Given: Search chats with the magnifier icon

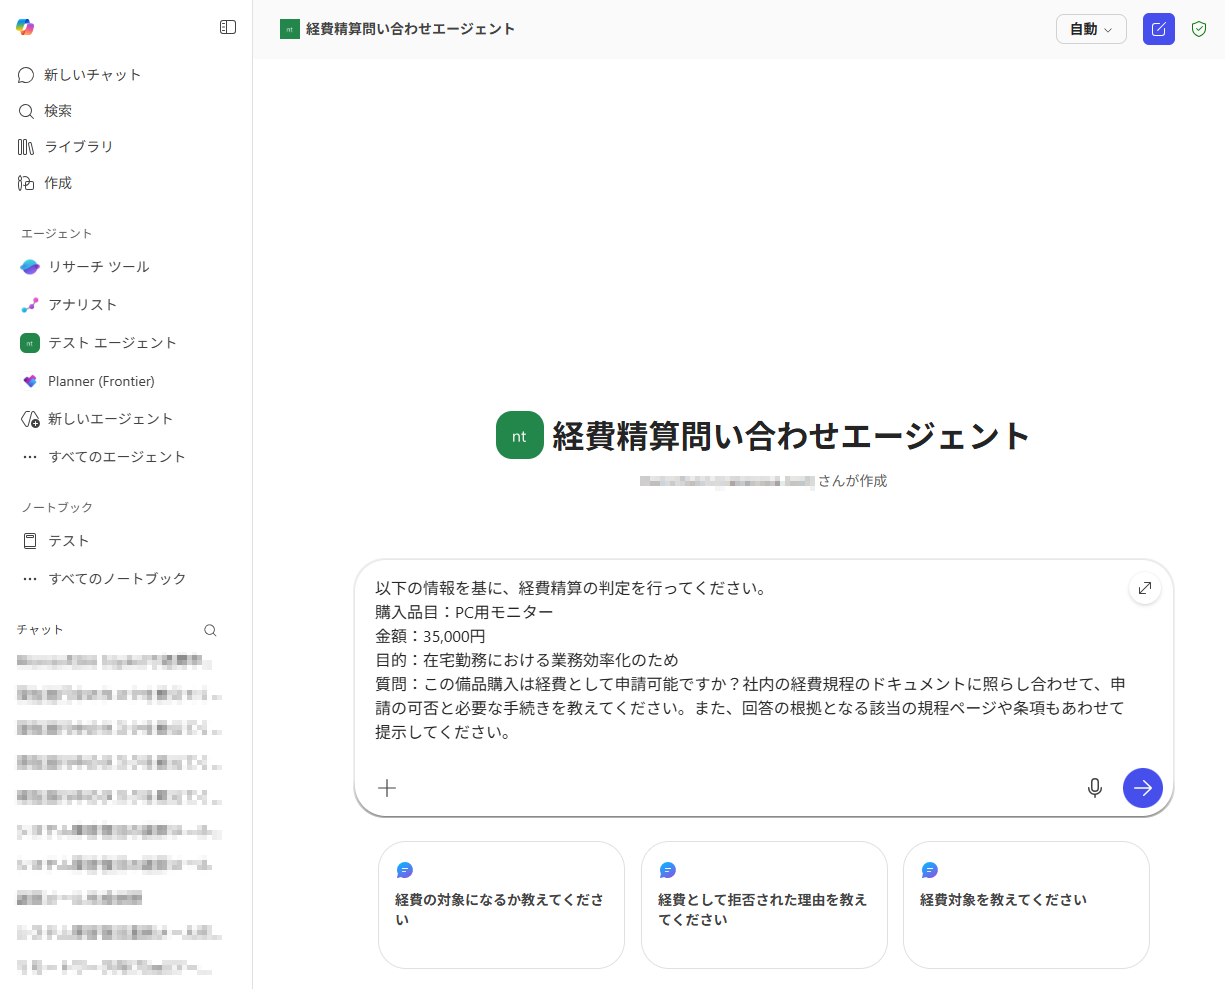Looking at the screenshot, I should (210, 630).
